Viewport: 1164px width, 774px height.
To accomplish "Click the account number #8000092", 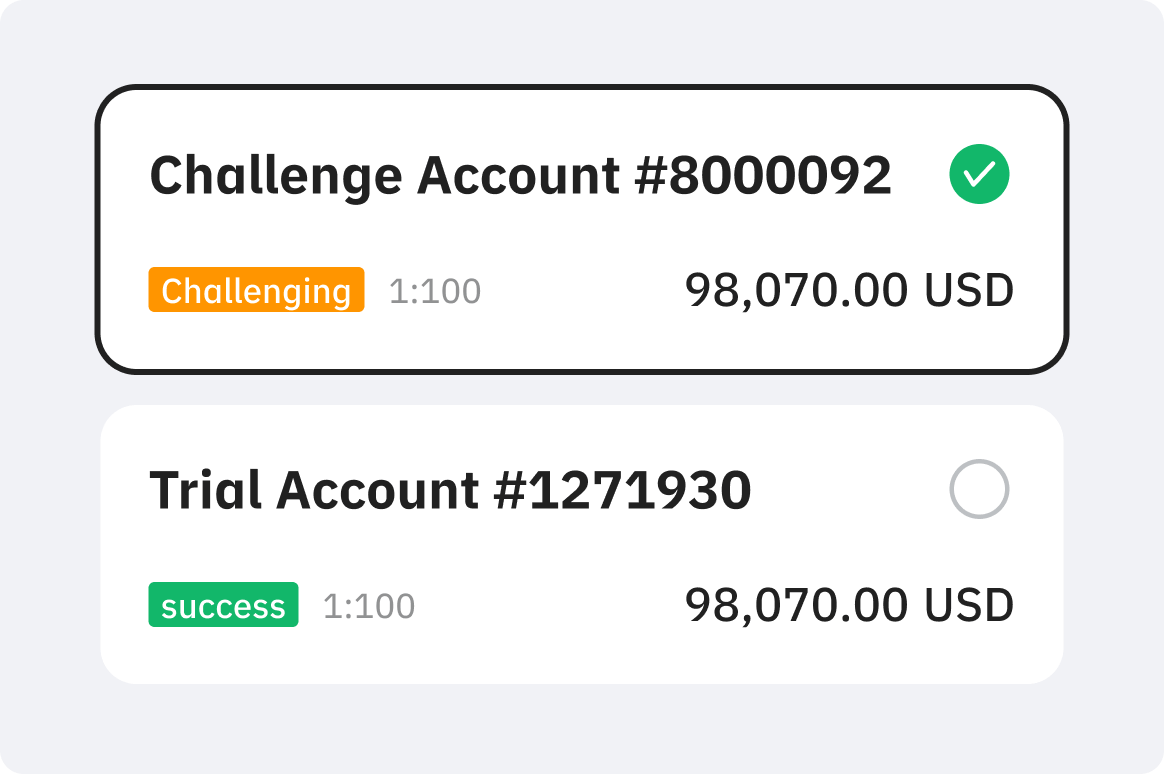I will pyautogui.click(x=763, y=176).
